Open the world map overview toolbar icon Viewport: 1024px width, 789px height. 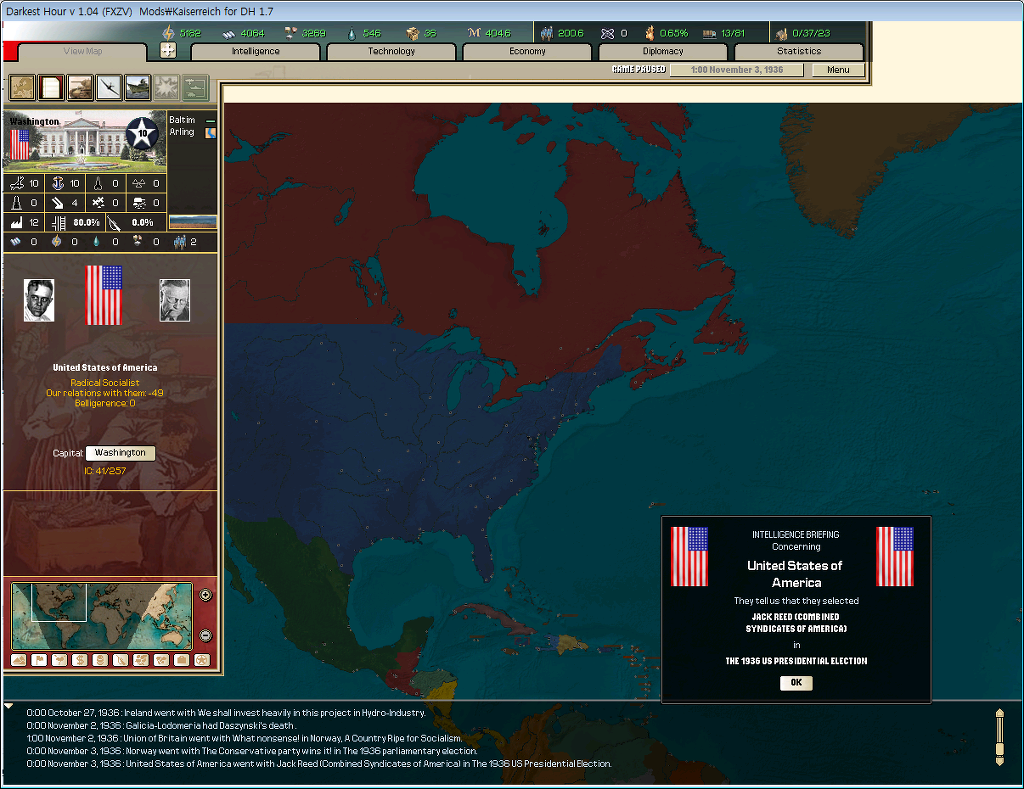pos(22,87)
